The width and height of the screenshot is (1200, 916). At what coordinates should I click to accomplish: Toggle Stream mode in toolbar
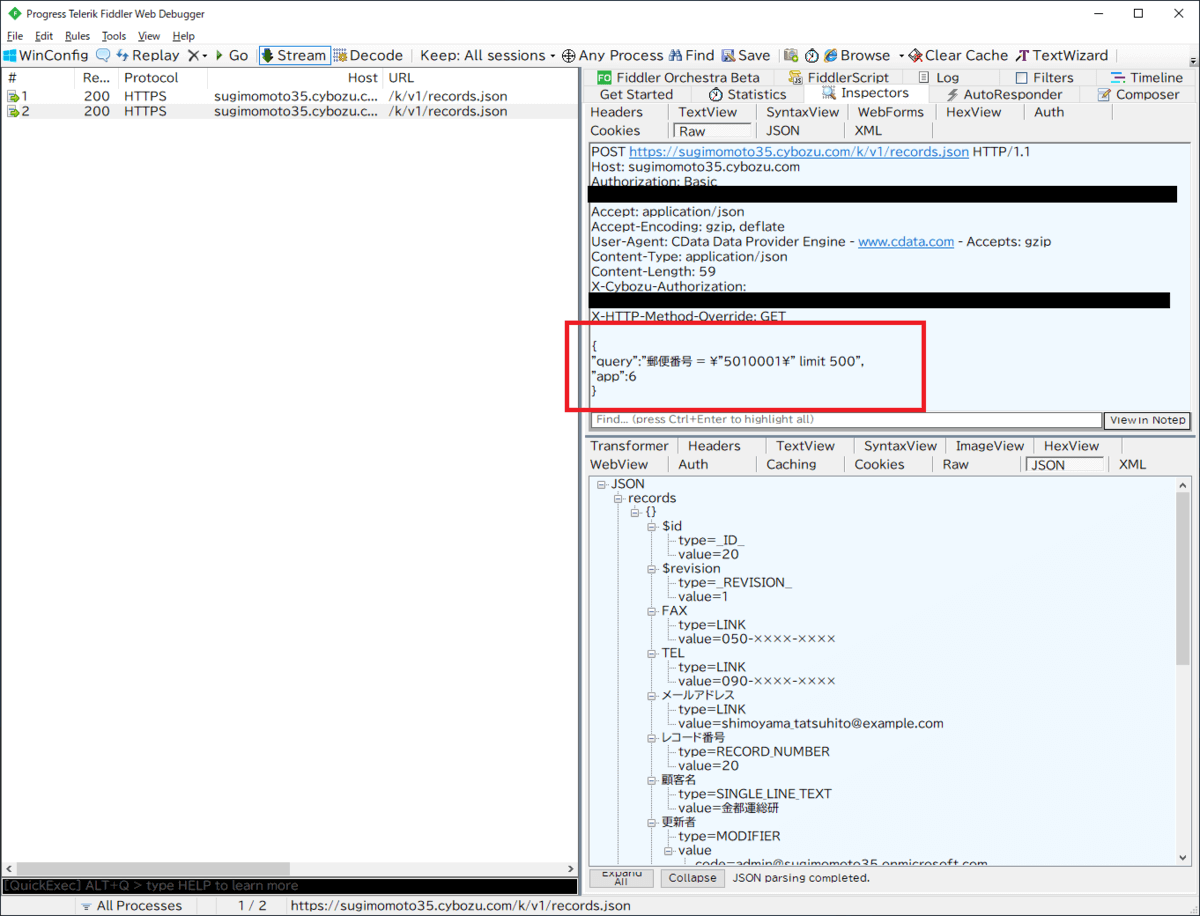click(x=293, y=56)
